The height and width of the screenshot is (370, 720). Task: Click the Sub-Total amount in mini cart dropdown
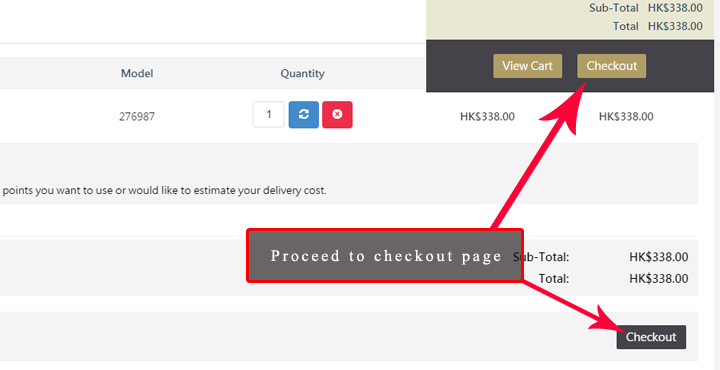(x=675, y=8)
